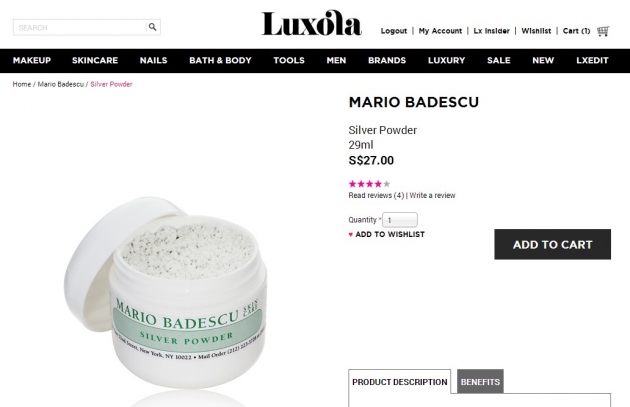Click the Luxola logo
This screenshot has width=630, height=407.
tap(311, 23)
